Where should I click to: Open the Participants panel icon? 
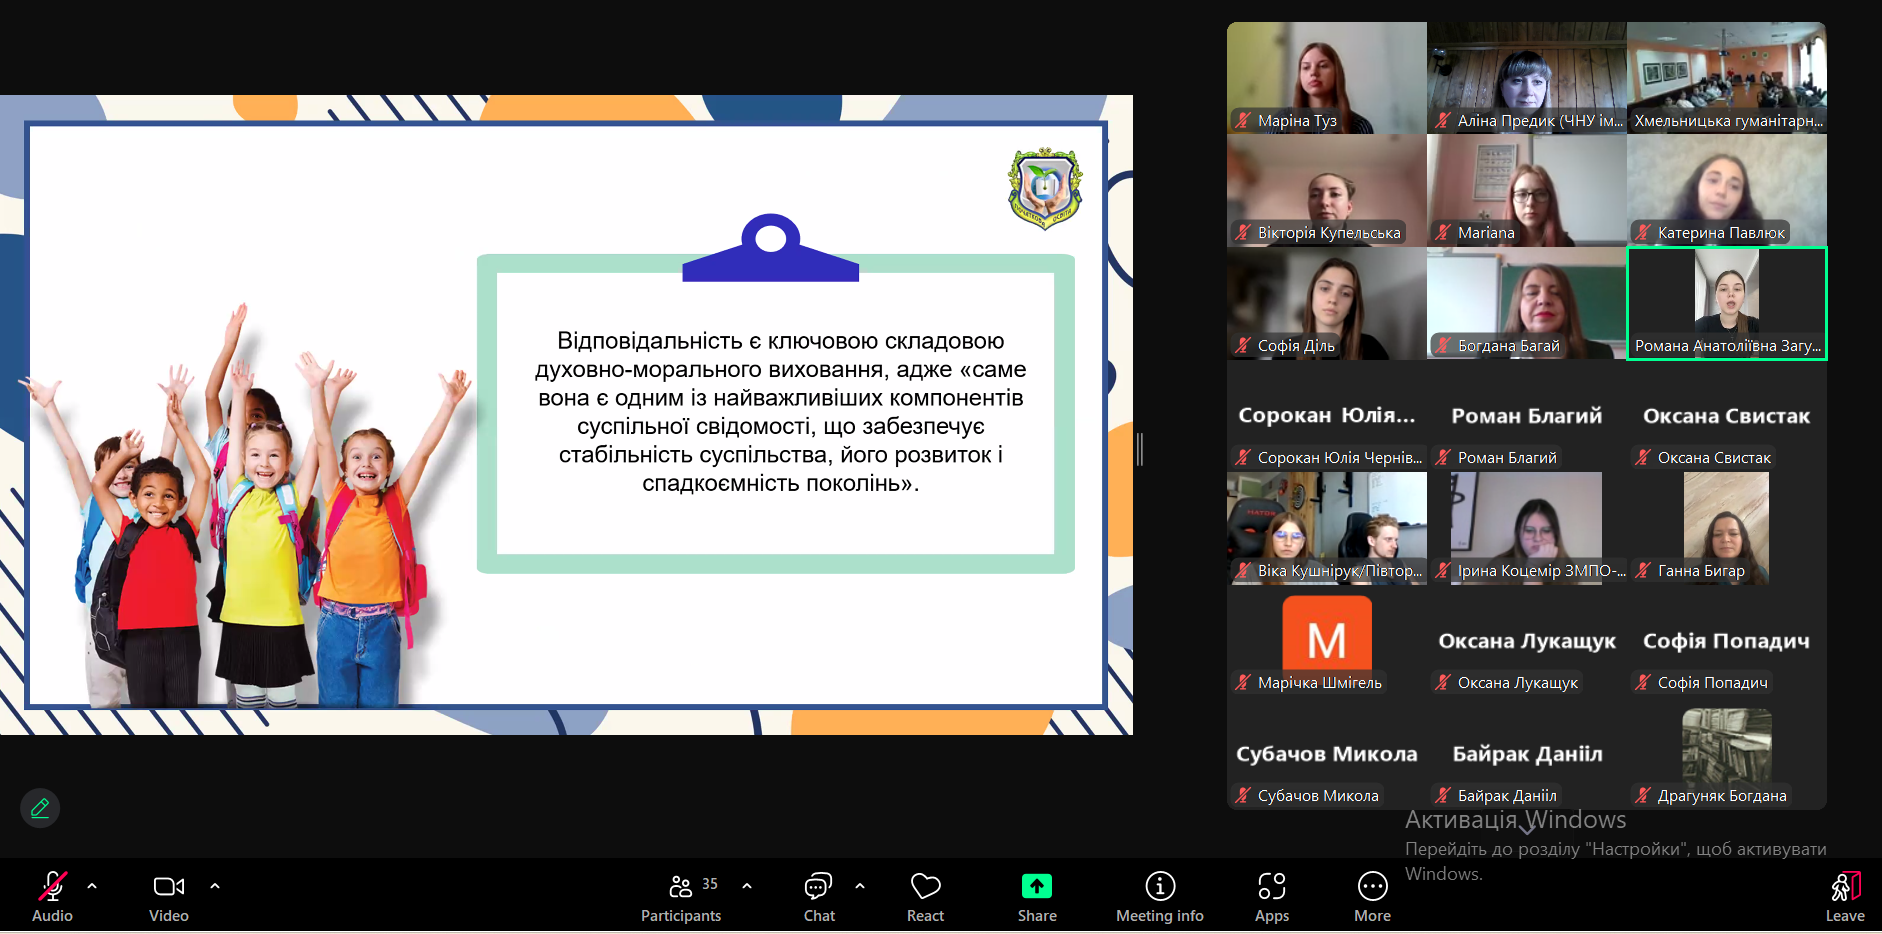tap(681, 886)
